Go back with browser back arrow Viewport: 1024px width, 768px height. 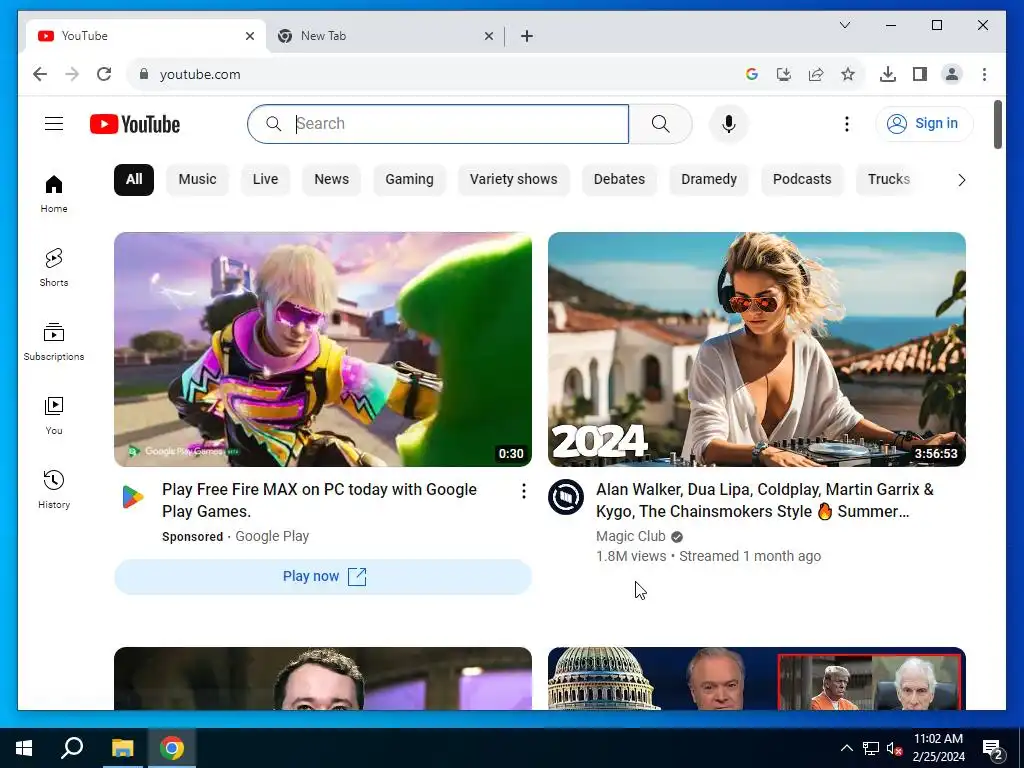click(x=40, y=74)
